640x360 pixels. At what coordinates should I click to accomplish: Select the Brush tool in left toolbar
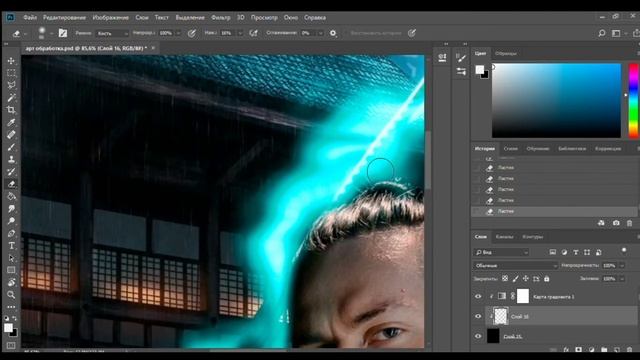11,147
